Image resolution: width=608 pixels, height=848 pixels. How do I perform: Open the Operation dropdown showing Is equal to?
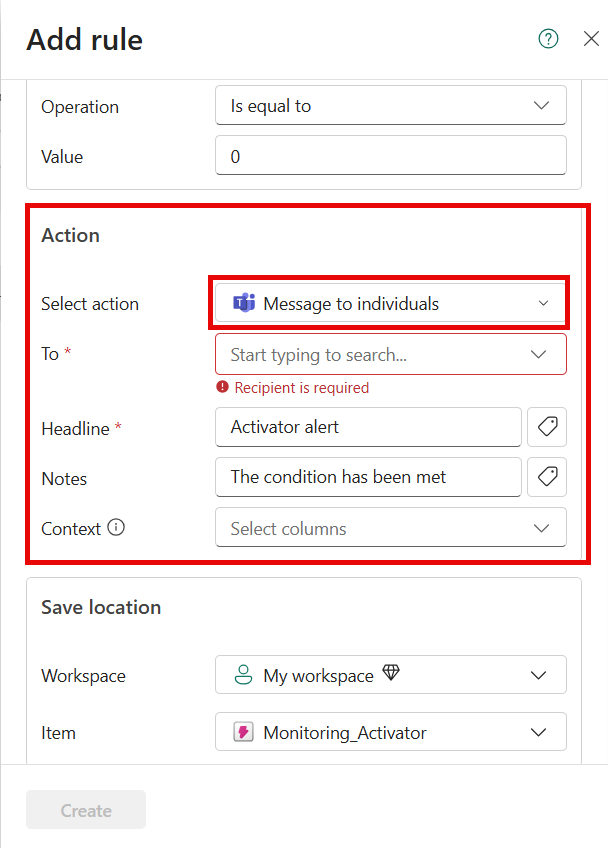click(391, 105)
